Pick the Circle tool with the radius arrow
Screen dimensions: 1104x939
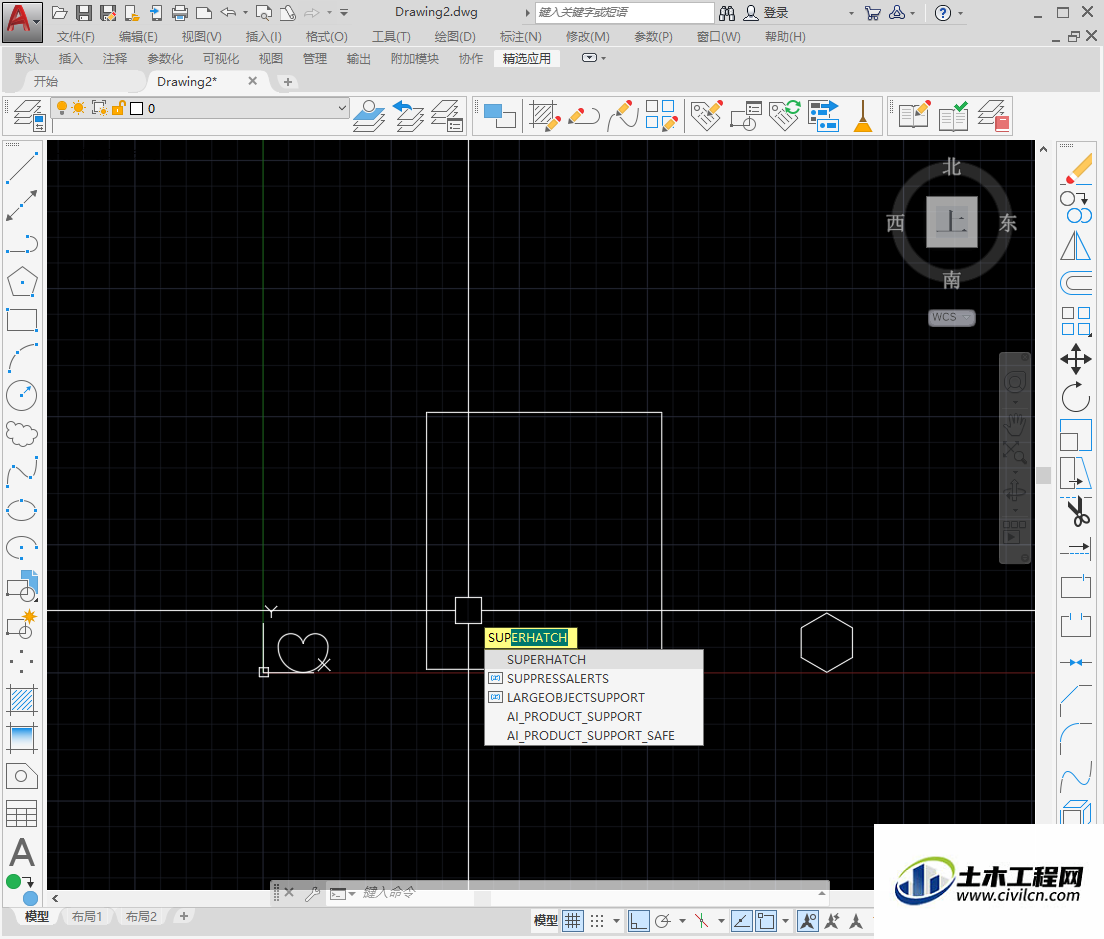click(x=22, y=396)
